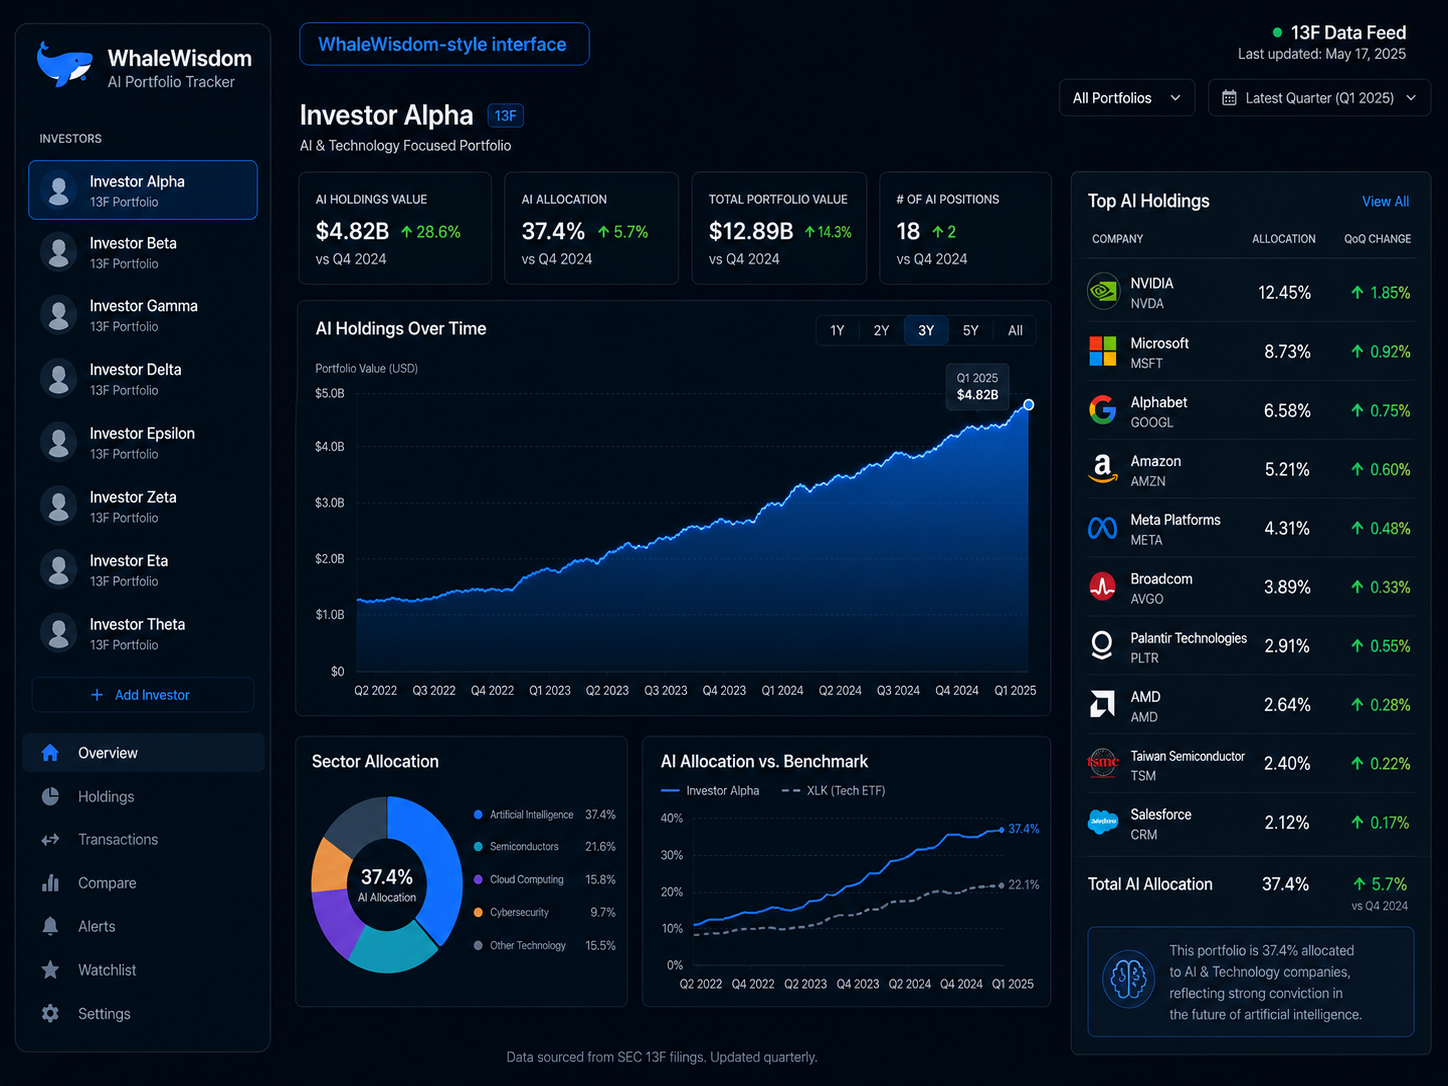Click the Other Technology legend gray dot
1448x1086 pixels.
[x=478, y=945]
